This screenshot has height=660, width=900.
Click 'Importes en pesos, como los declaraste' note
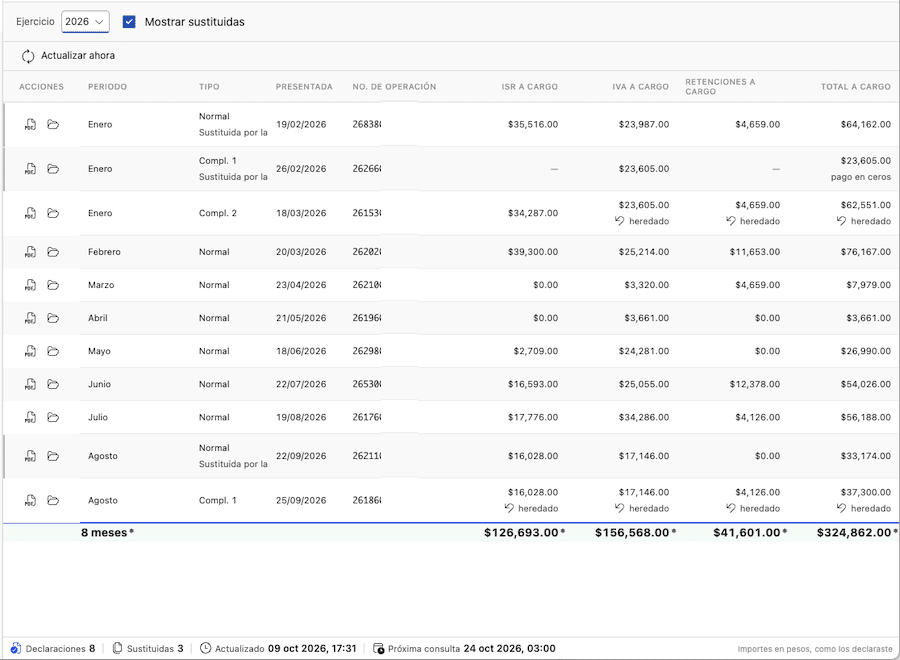point(815,649)
